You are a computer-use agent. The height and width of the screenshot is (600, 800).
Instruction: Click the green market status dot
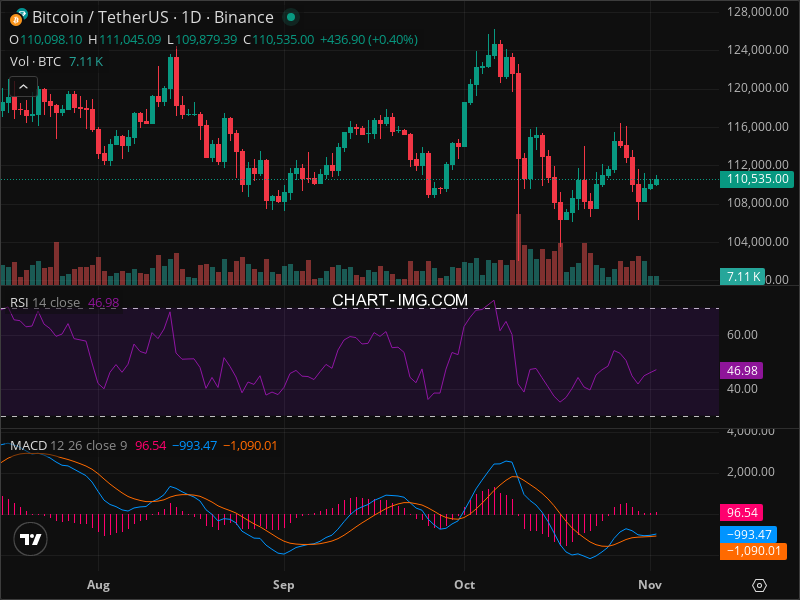tap(290, 18)
